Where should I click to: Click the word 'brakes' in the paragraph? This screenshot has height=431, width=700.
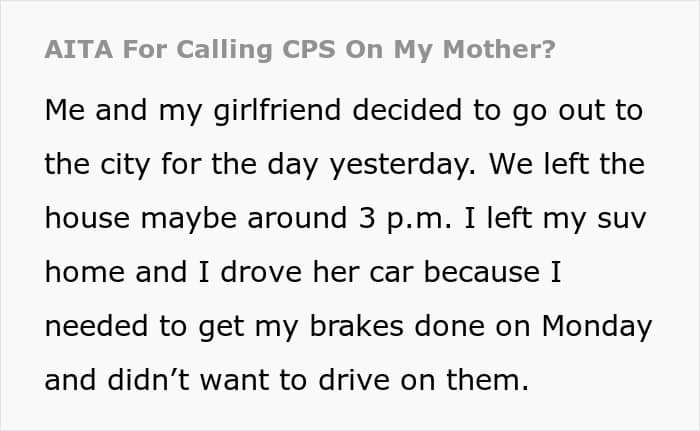[x=357, y=326]
